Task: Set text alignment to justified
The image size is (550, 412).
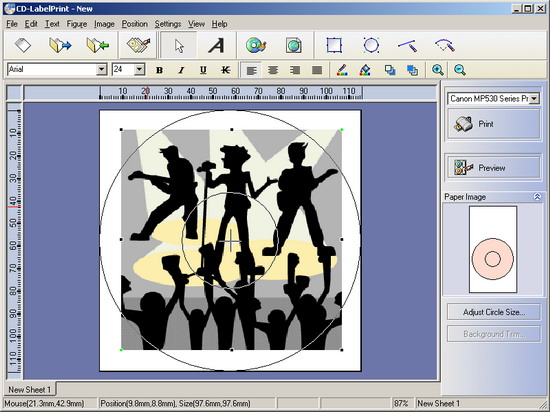Action: tap(317, 70)
